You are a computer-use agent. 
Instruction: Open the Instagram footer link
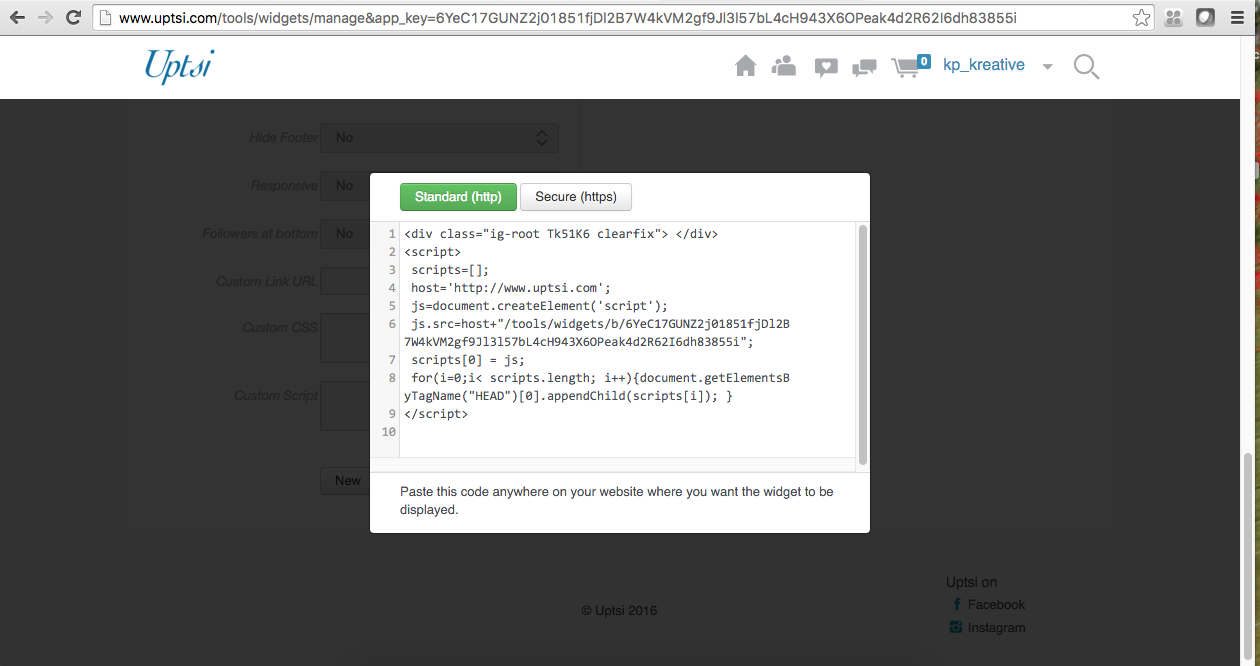pyautogui.click(x=996, y=627)
